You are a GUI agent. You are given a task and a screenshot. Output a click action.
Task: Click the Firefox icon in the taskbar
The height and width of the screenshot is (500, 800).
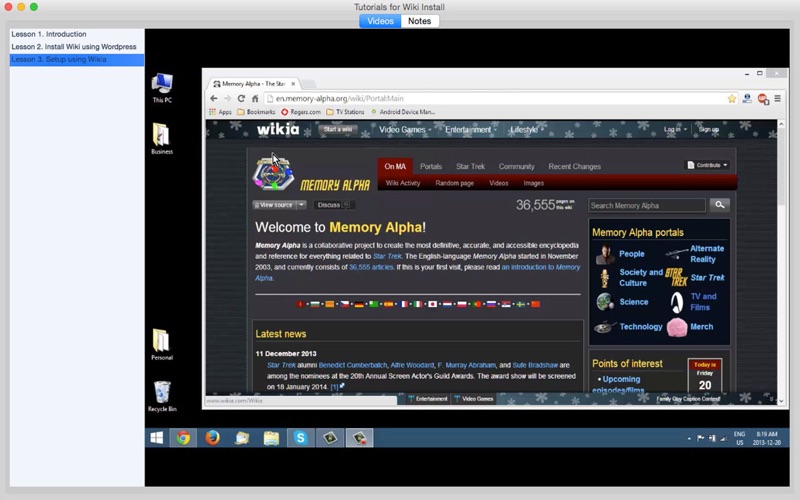212,438
